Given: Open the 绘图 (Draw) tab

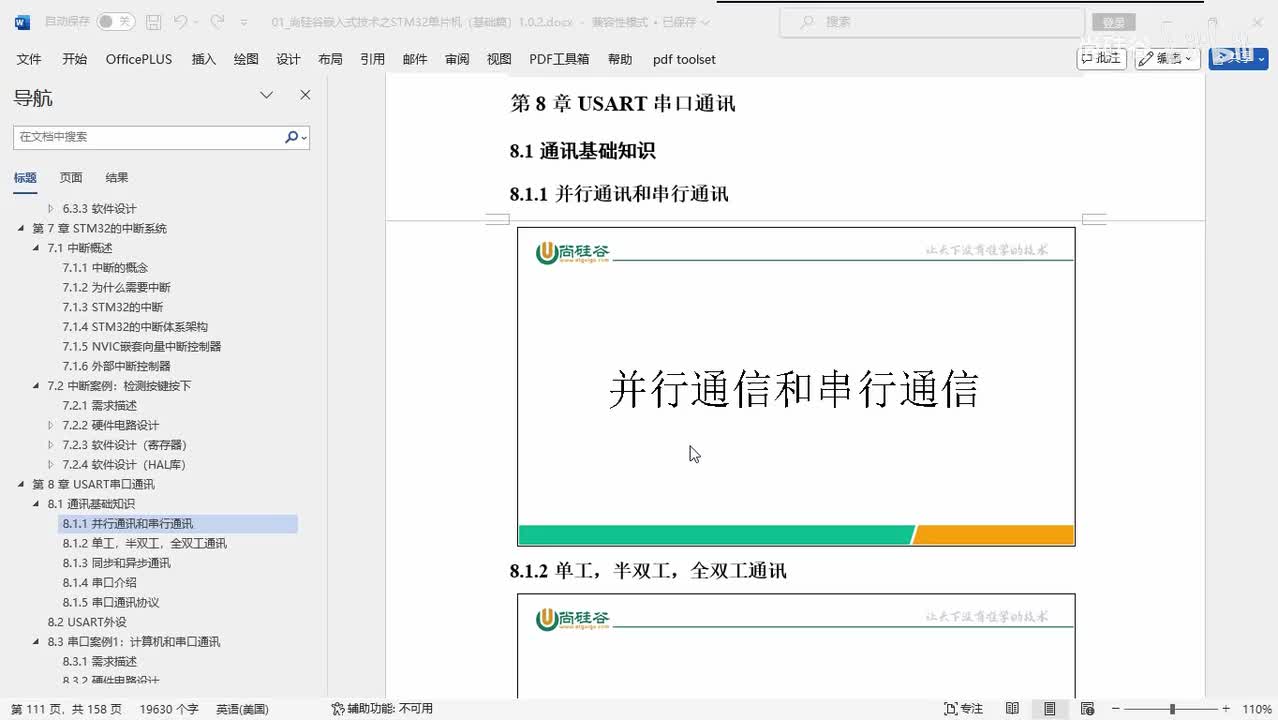Looking at the screenshot, I should (246, 59).
